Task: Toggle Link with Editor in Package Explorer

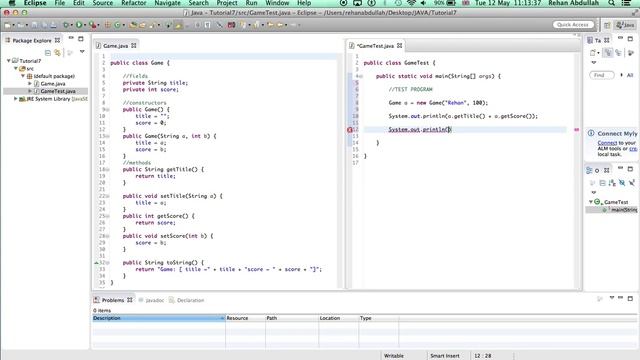Action: coord(57,53)
